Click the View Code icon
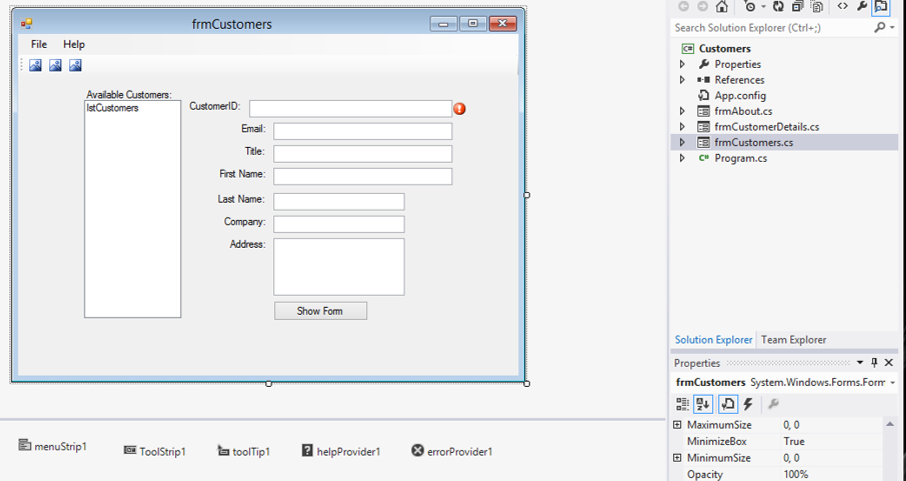 tap(843, 6)
